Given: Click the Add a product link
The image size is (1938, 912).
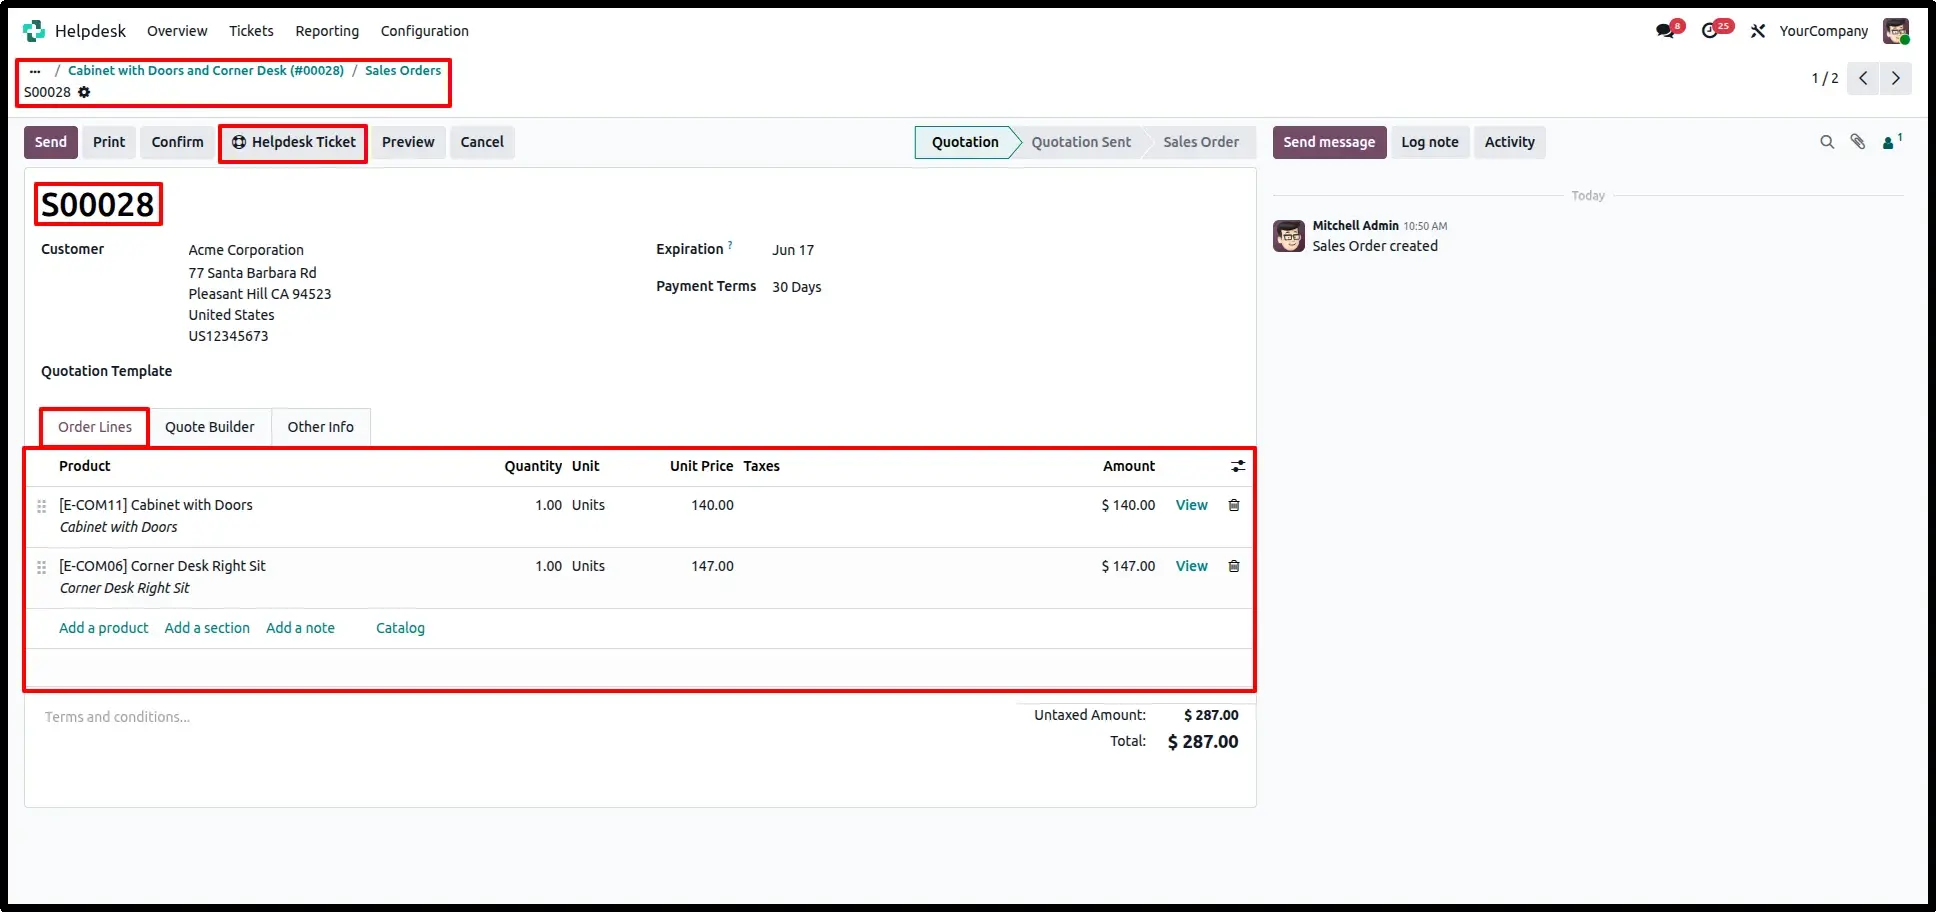Looking at the screenshot, I should pos(104,628).
